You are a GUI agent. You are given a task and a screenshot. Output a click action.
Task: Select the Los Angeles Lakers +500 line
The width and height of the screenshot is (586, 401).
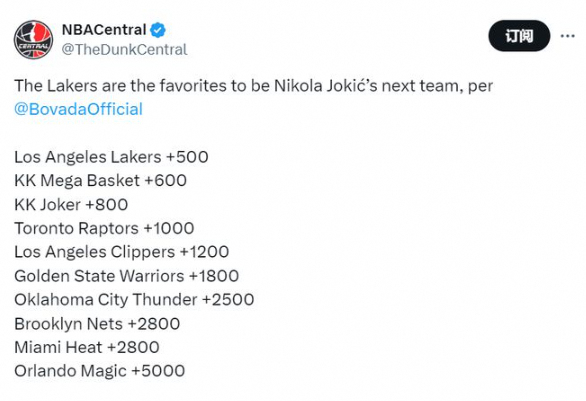click(x=111, y=157)
